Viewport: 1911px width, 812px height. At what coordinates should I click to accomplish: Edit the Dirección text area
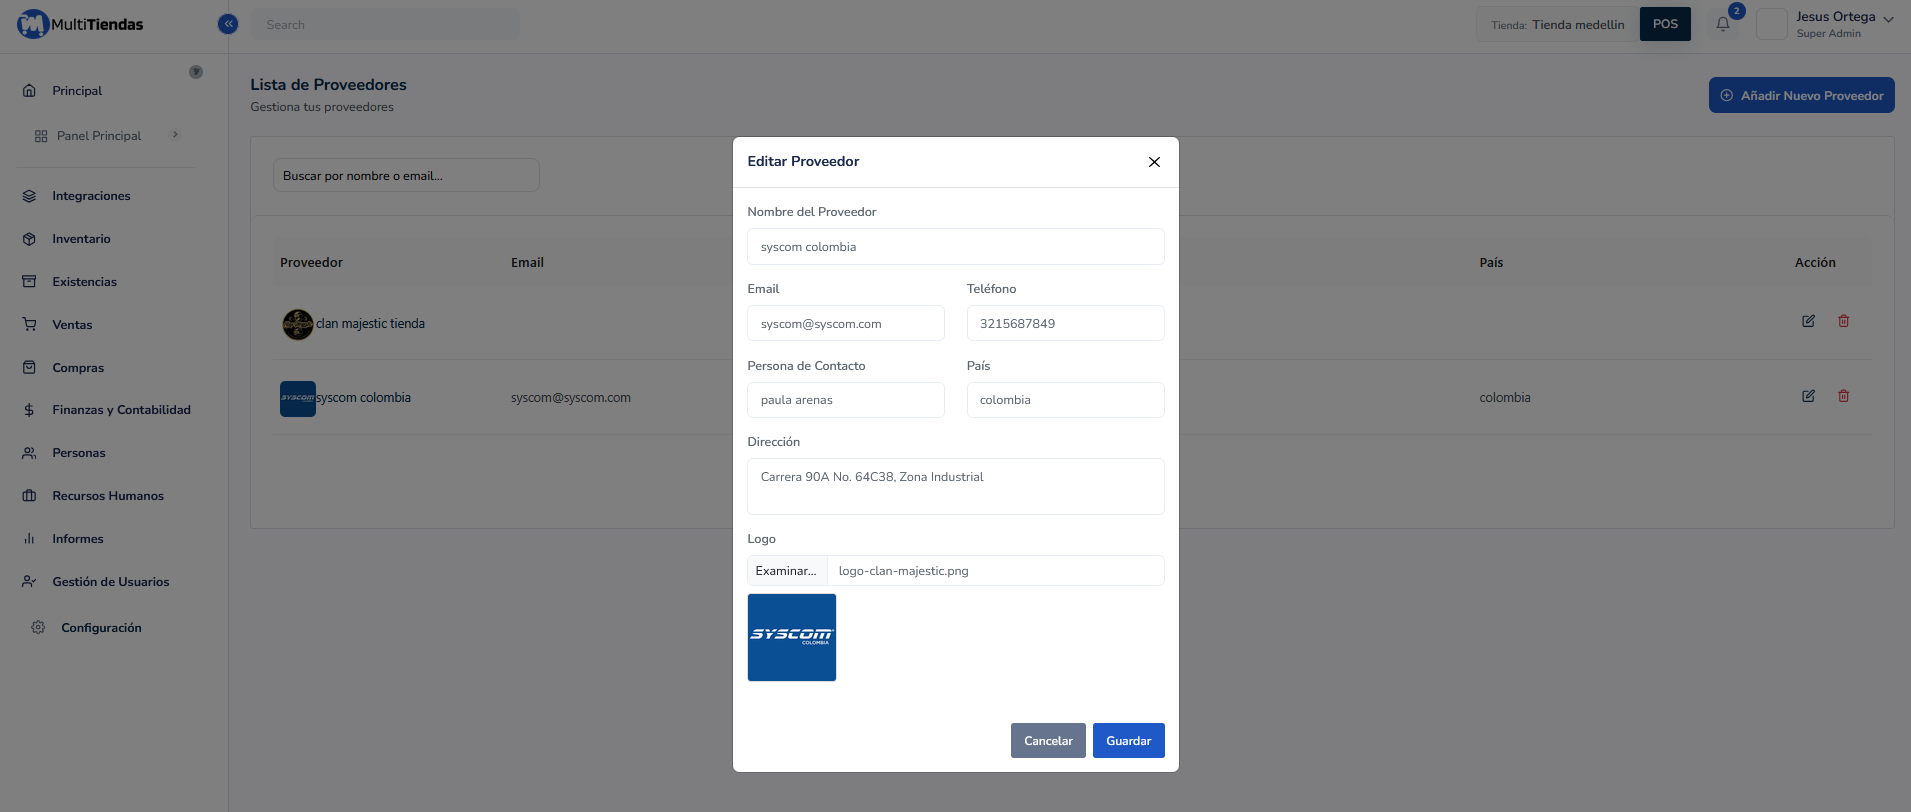pyautogui.click(x=955, y=486)
